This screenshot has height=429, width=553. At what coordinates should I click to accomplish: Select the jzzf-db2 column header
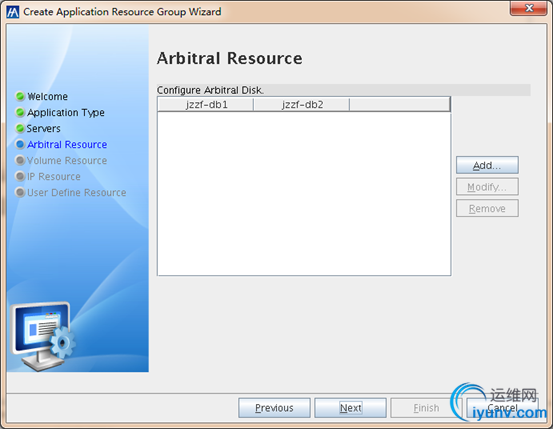302,104
